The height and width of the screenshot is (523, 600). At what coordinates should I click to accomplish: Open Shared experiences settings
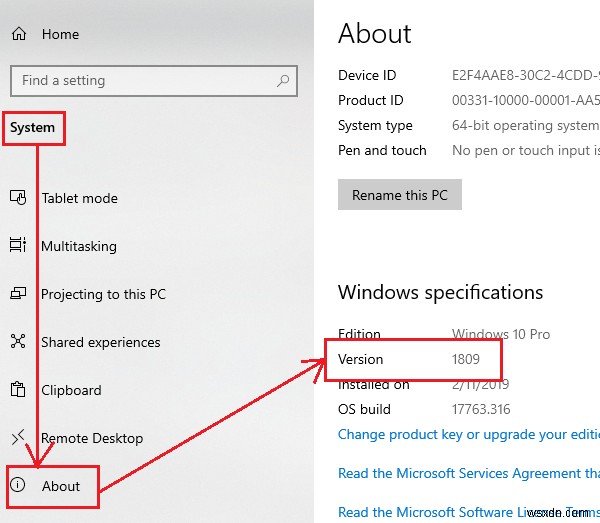[x=101, y=342]
